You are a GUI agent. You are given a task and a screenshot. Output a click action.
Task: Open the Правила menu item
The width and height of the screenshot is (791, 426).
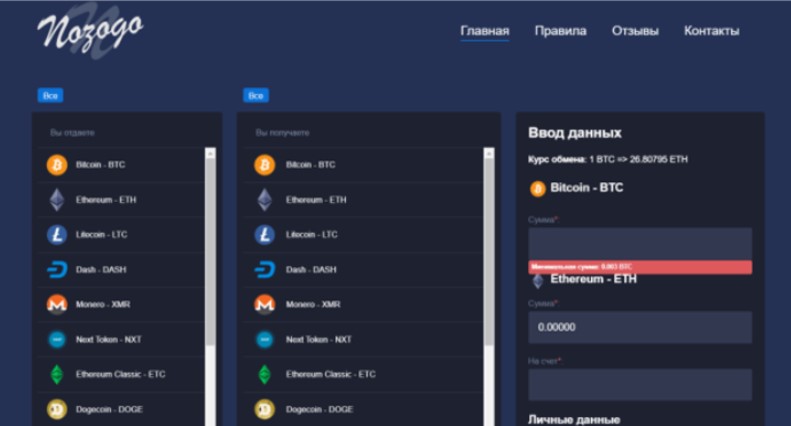coord(560,31)
